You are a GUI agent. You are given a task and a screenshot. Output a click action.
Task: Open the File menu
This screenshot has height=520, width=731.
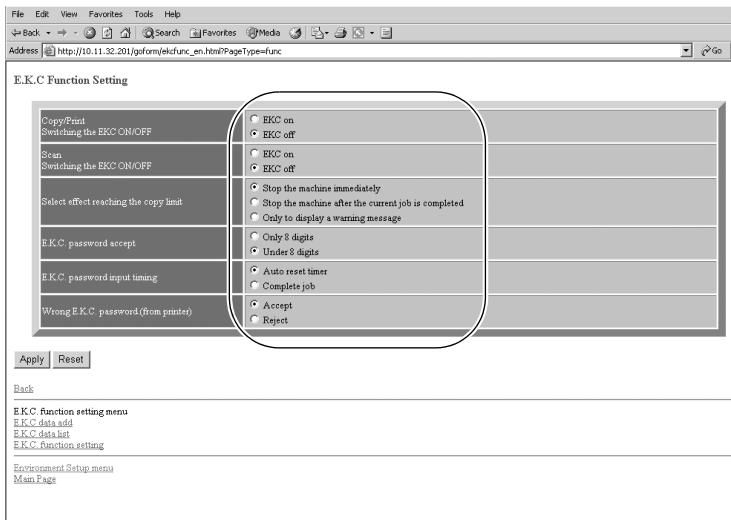[18, 14]
